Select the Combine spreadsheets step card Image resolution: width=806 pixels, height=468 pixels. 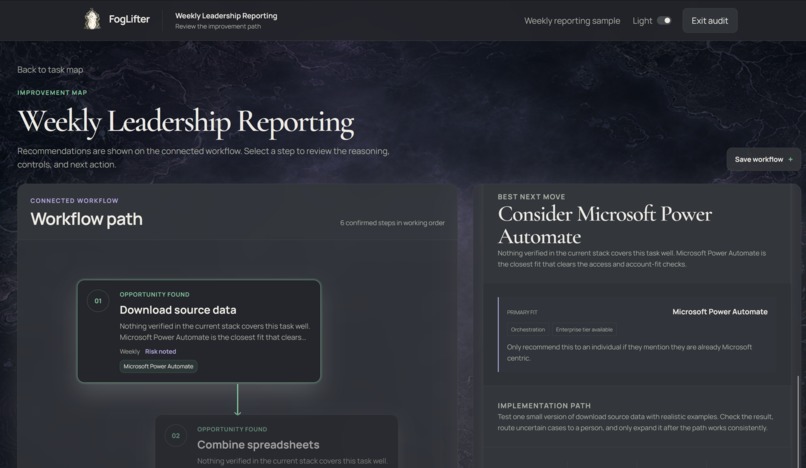(277, 441)
